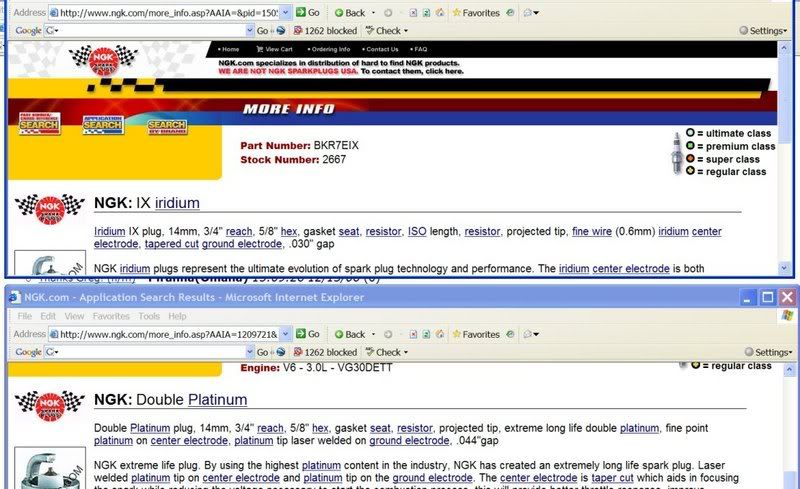The width and height of the screenshot is (800, 489).
Task: Click Stop icon in Application Search Results window
Action: coord(413,334)
